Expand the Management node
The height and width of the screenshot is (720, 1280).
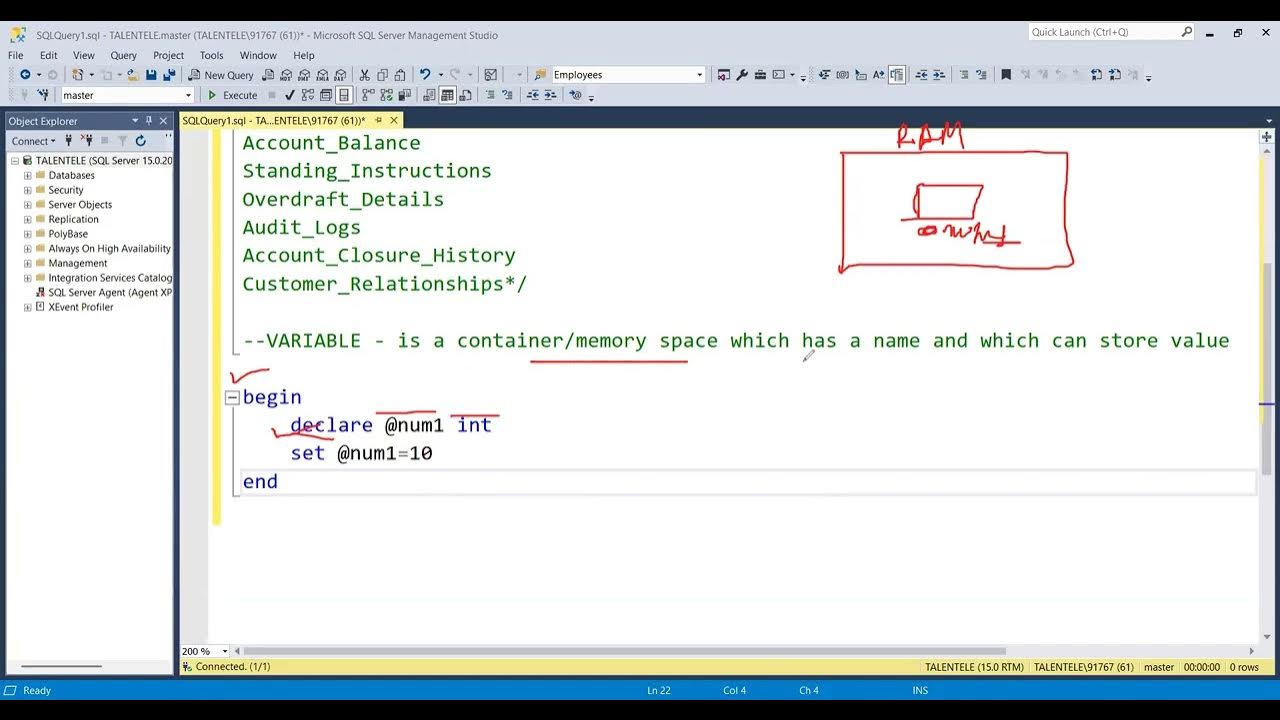(28, 263)
